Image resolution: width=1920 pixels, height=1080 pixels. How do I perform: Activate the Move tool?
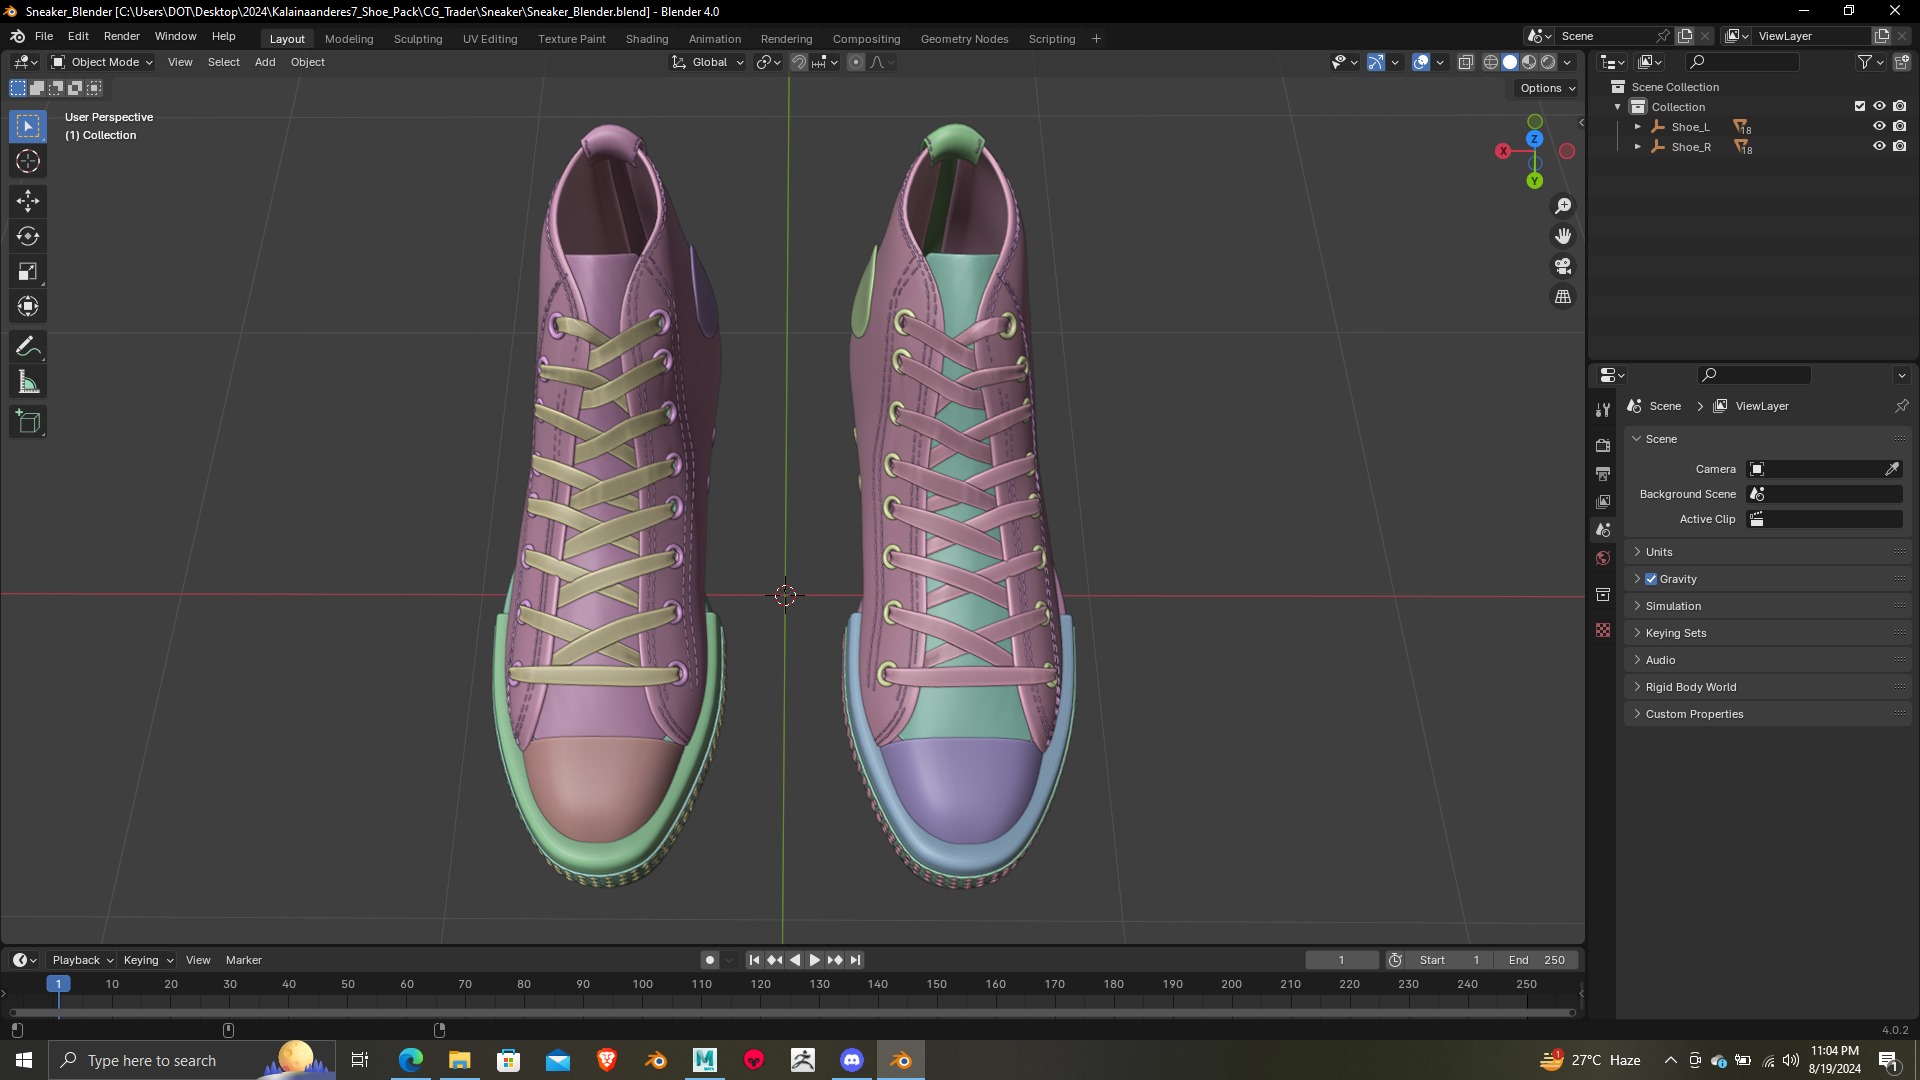(28, 201)
